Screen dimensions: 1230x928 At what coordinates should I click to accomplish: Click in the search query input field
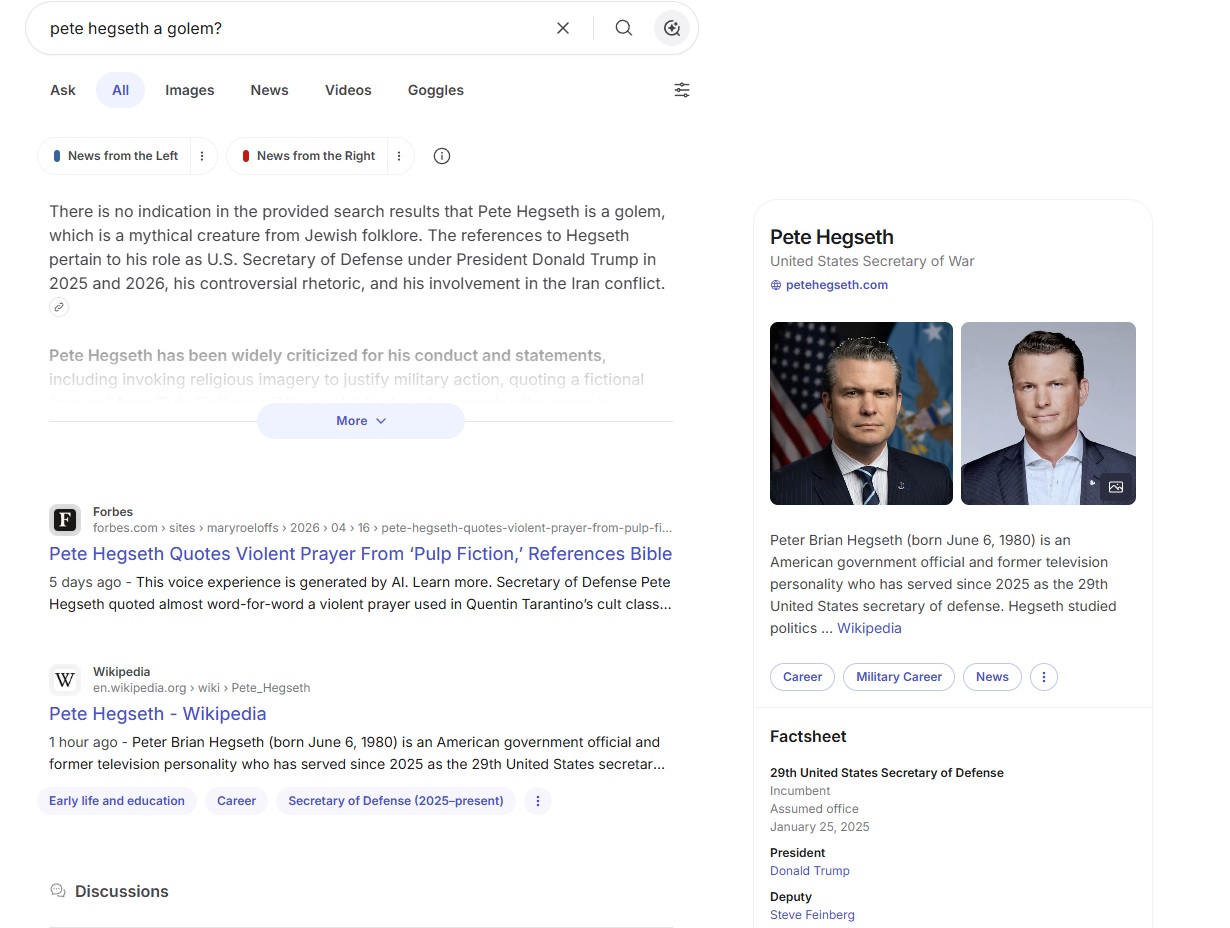pos(295,28)
